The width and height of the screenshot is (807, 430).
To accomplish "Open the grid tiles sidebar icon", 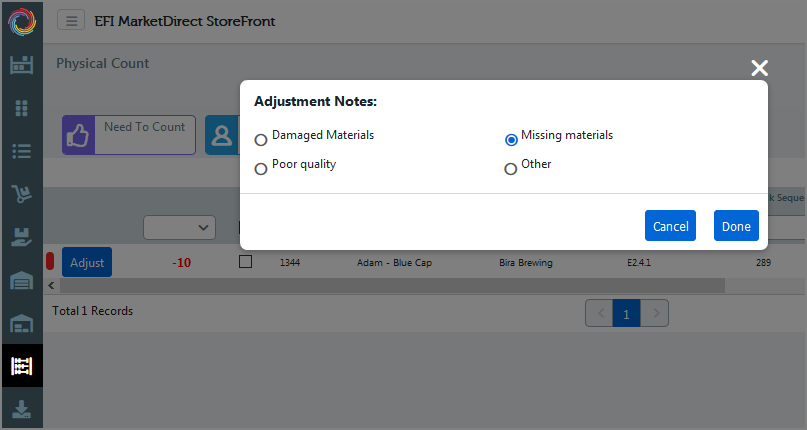I will [22, 108].
